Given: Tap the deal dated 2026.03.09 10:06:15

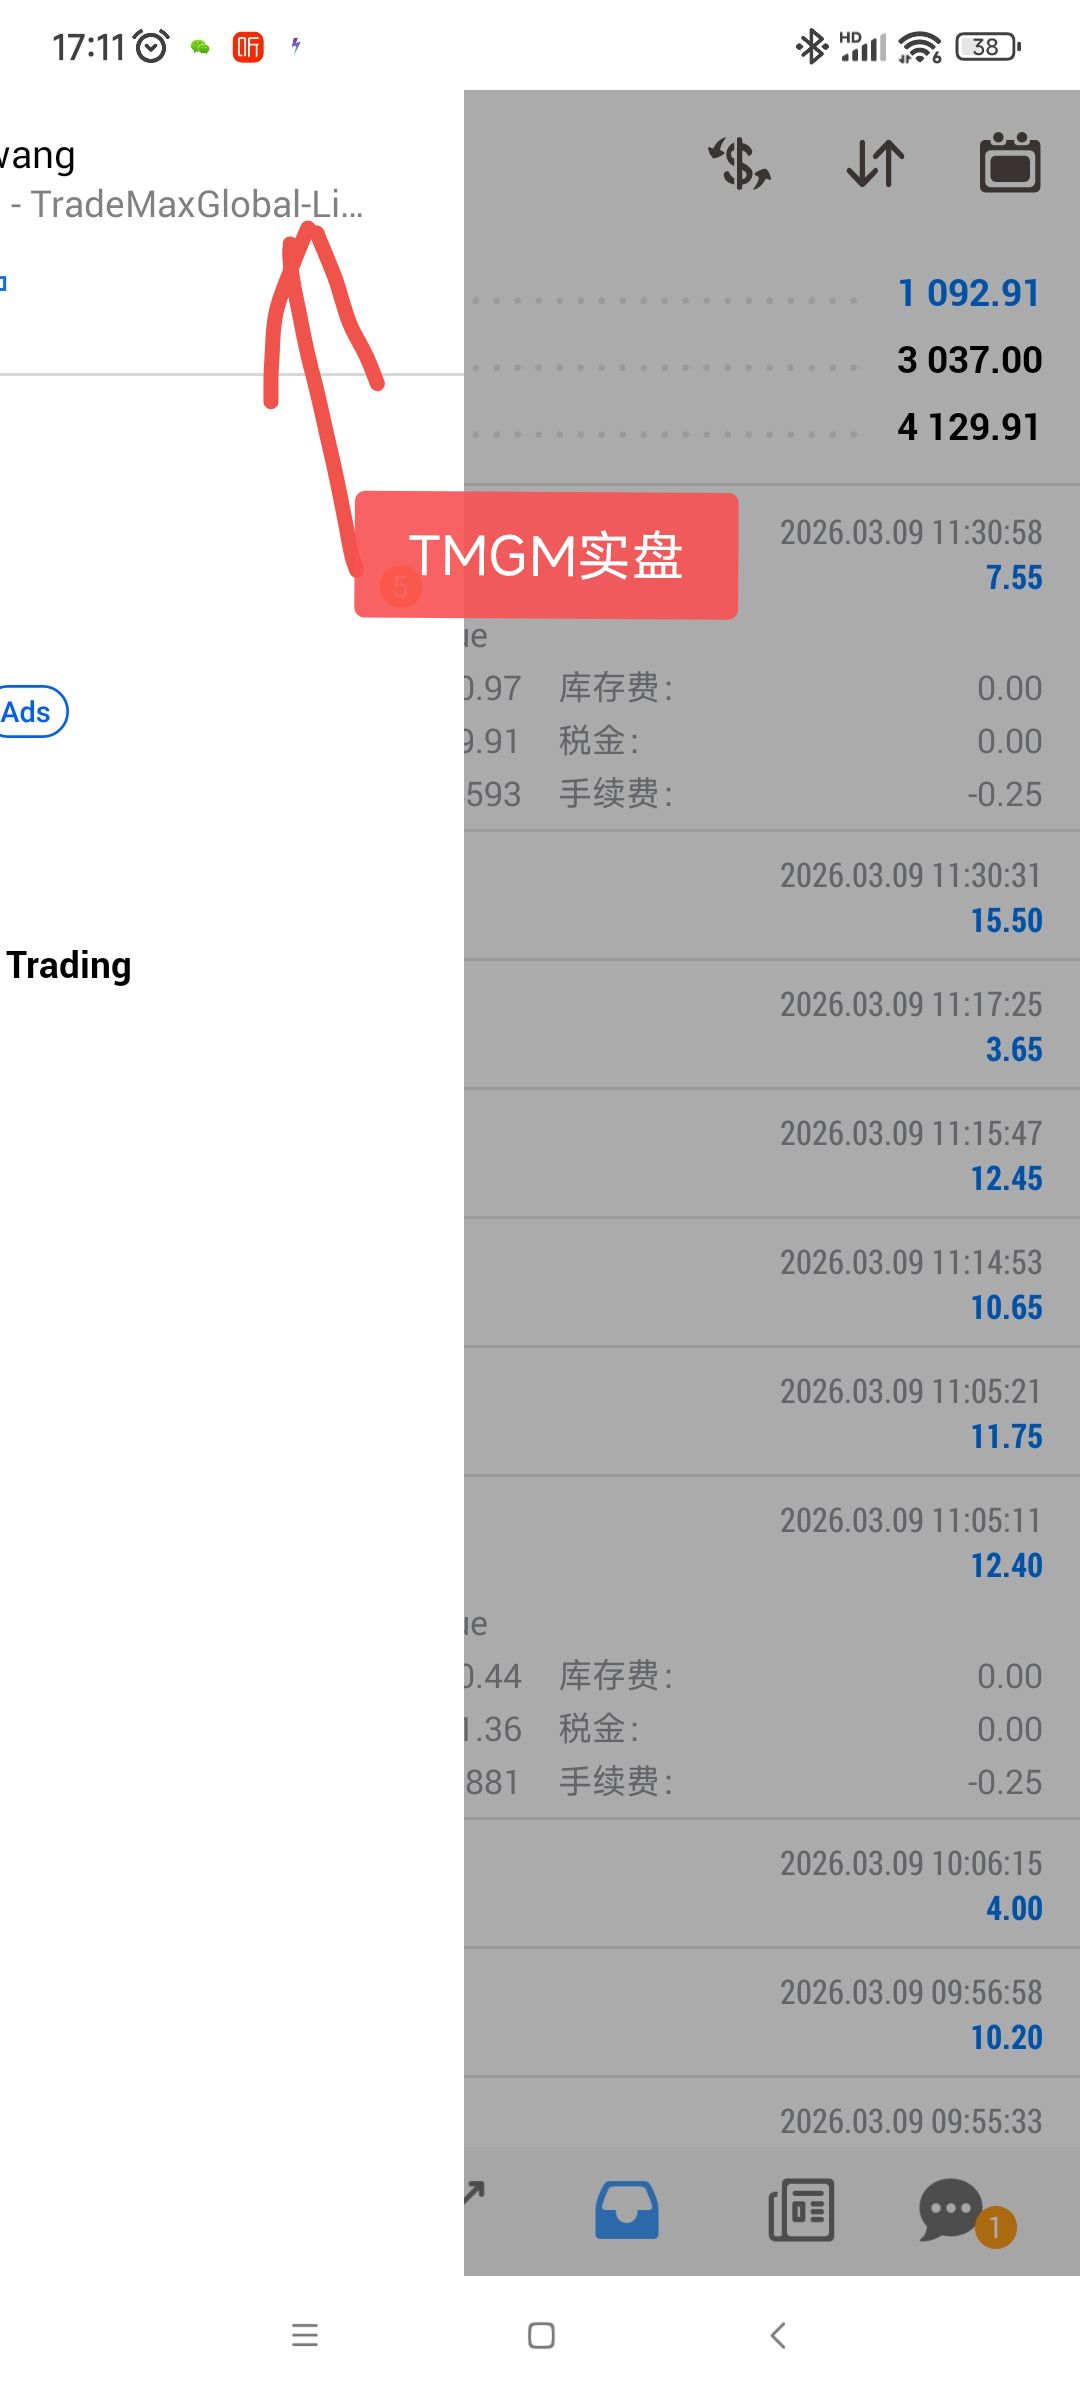Looking at the screenshot, I should click(770, 1885).
